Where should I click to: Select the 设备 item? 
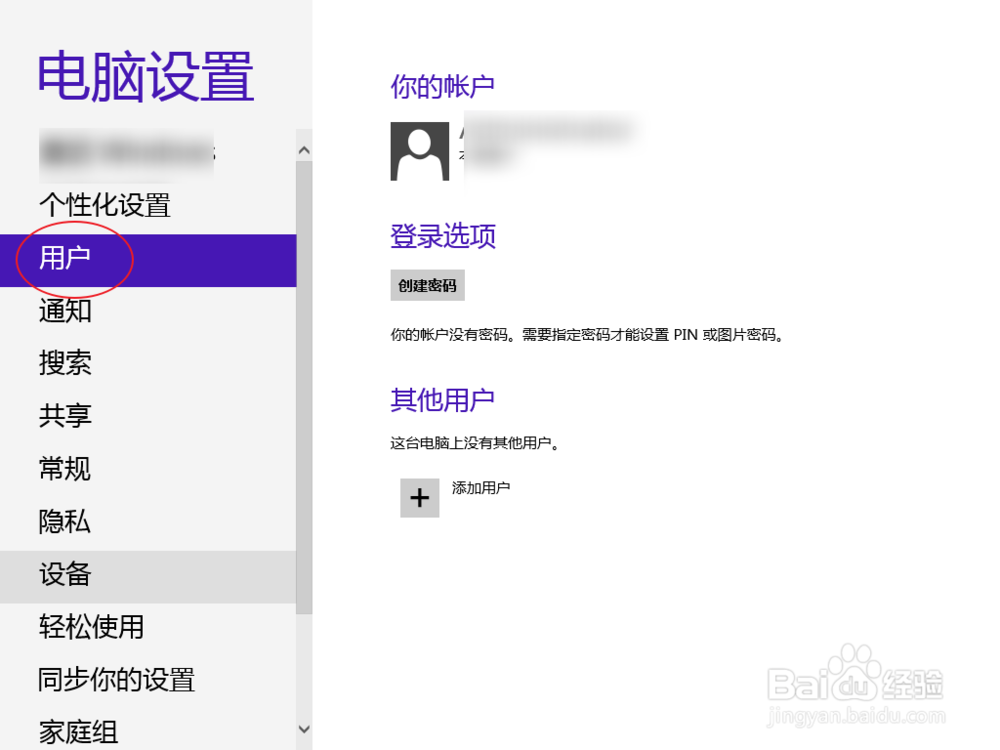148,577
